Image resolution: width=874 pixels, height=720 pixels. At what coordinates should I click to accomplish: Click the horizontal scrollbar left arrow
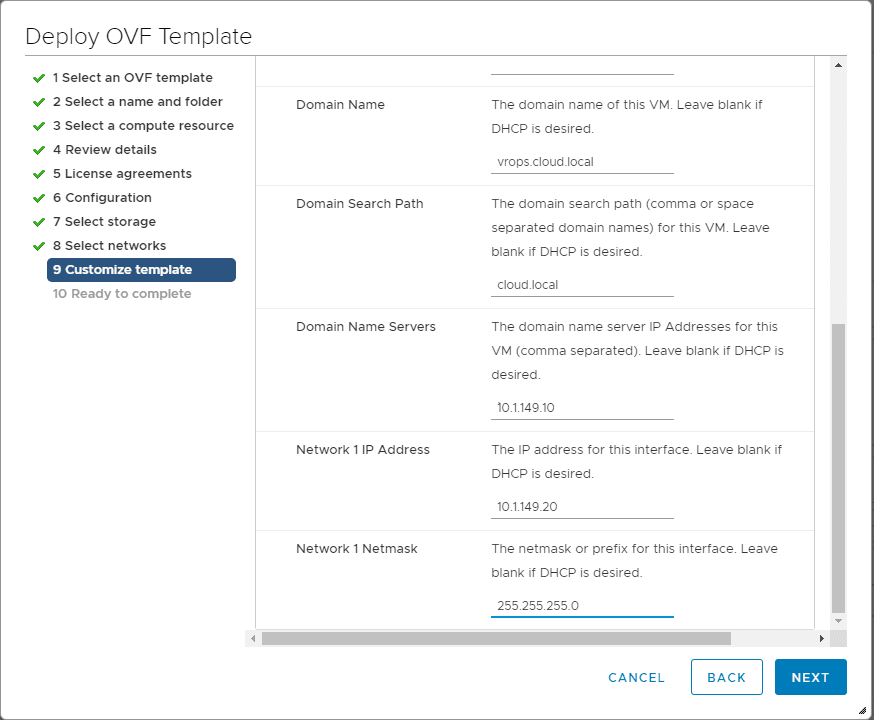coord(253,638)
